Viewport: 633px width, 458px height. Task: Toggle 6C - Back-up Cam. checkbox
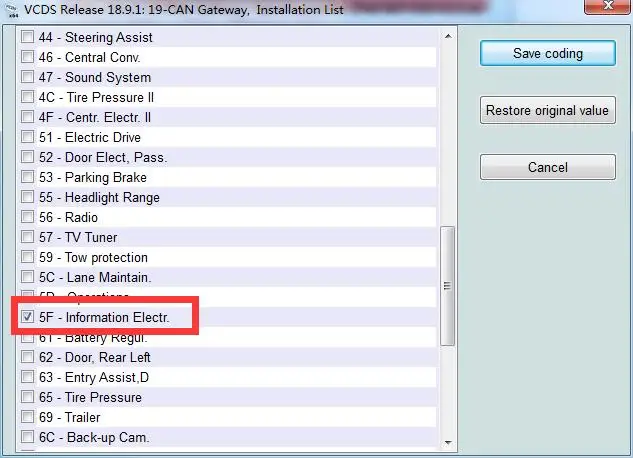pyautogui.click(x=27, y=437)
